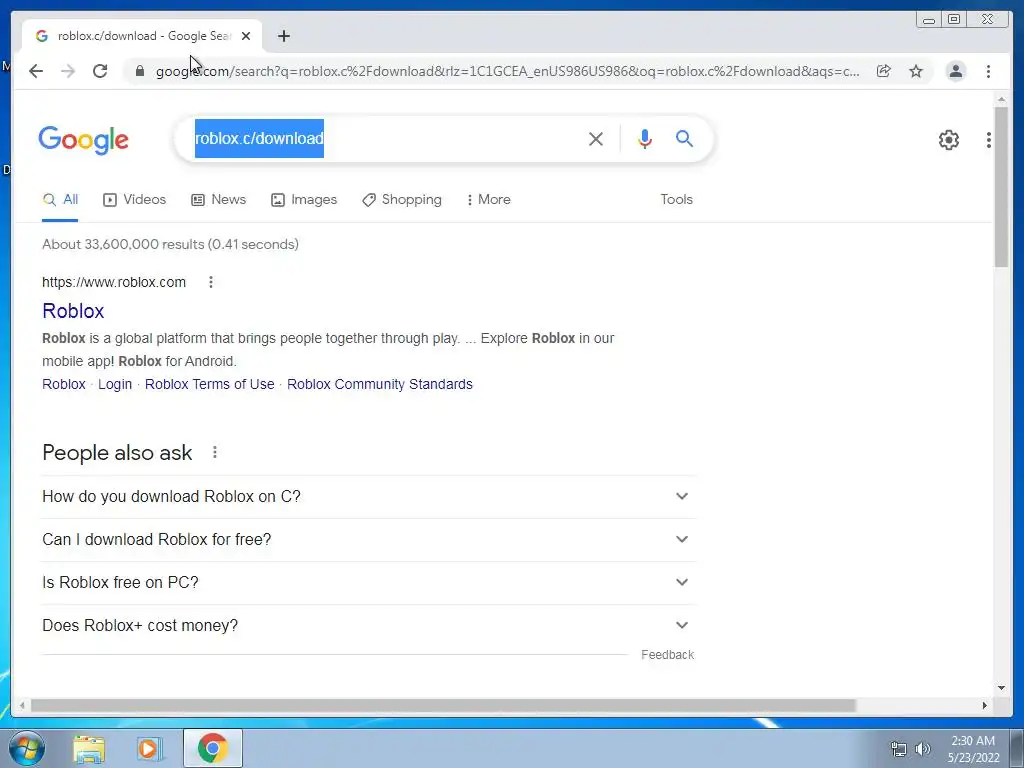The height and width of the screenshot is (768, 1024).
Task: Click the Feedback link
Action: click(667, 654)
